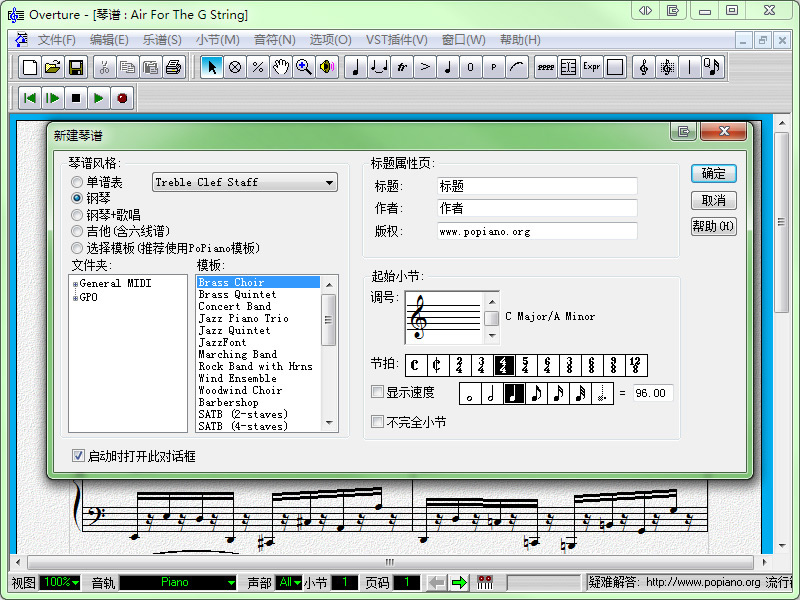The image size is (800, 600).
Task: Select the hand pan tool
Action: [281, 67]
